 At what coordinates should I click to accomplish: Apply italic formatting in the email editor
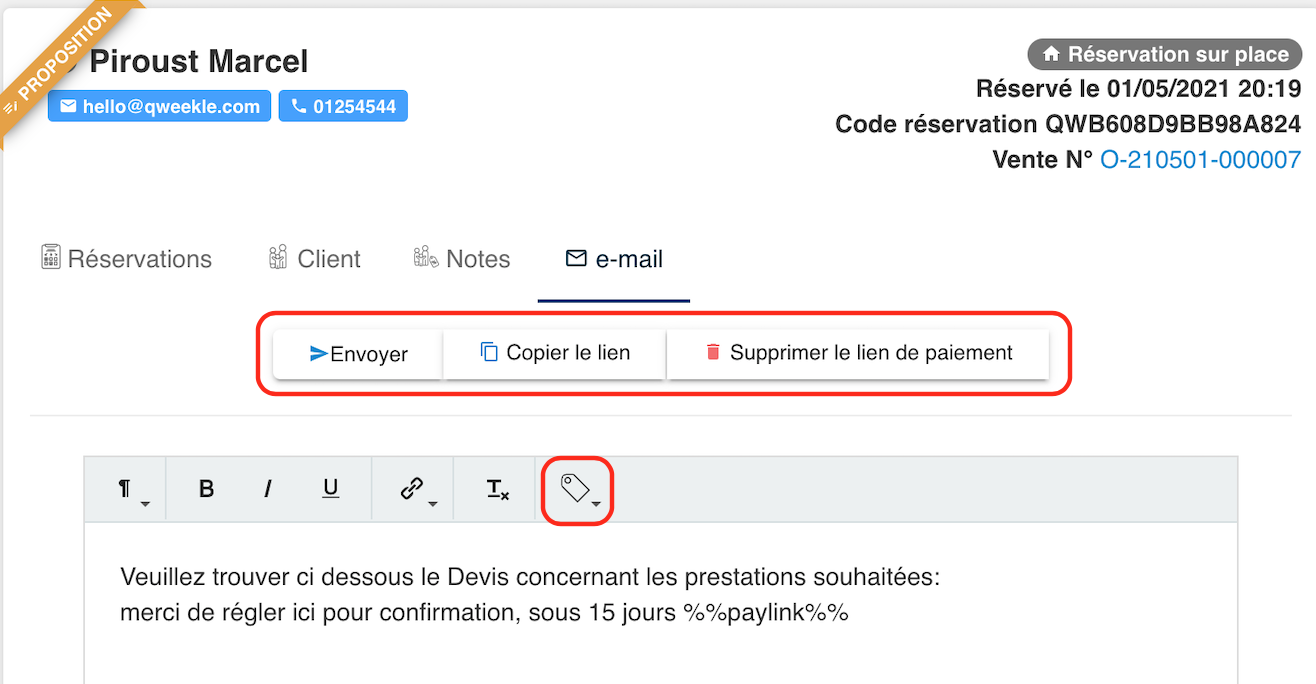point(267,489)
